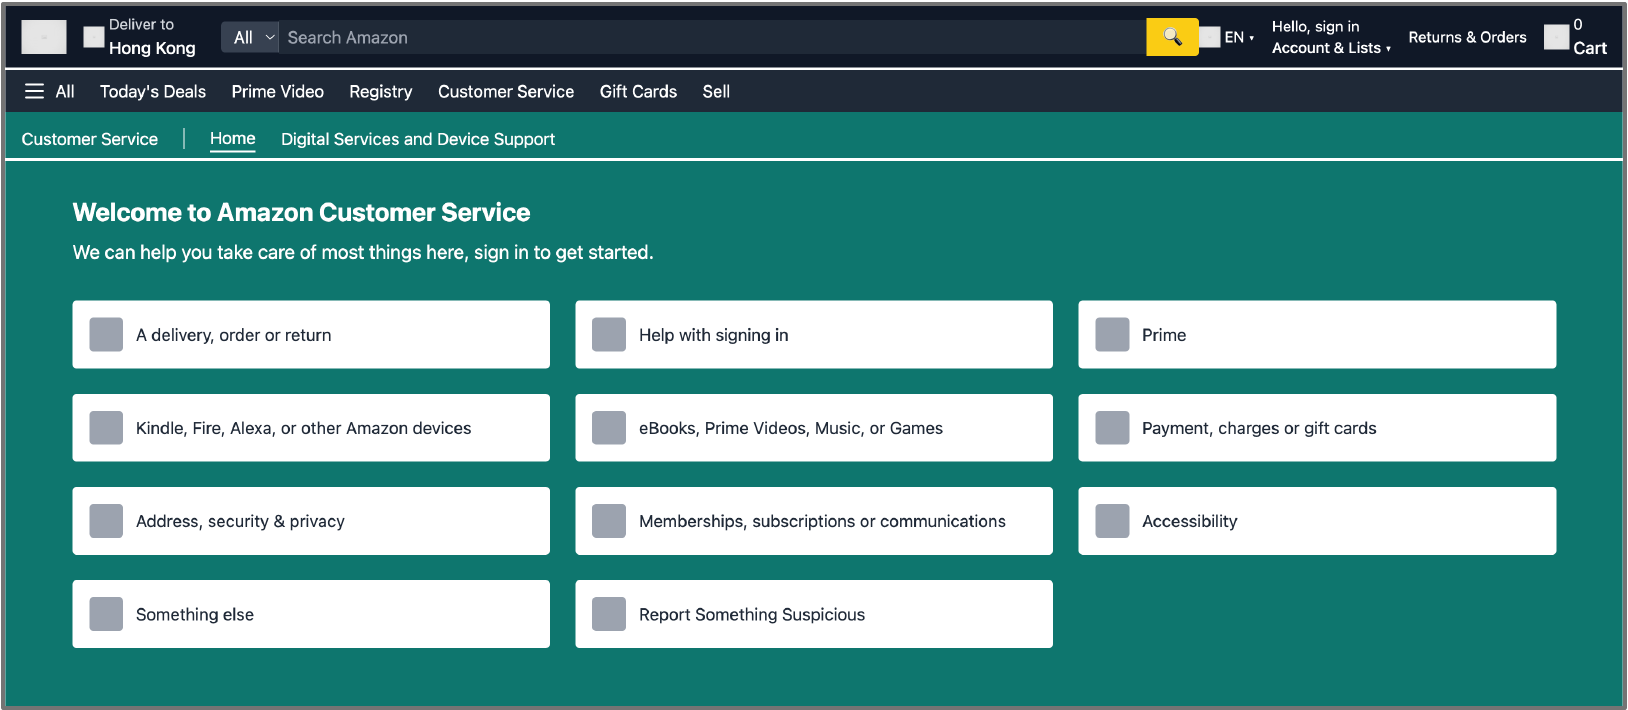Click the Amazon logo in the header

pyautogui.click(x=44, y=37)
